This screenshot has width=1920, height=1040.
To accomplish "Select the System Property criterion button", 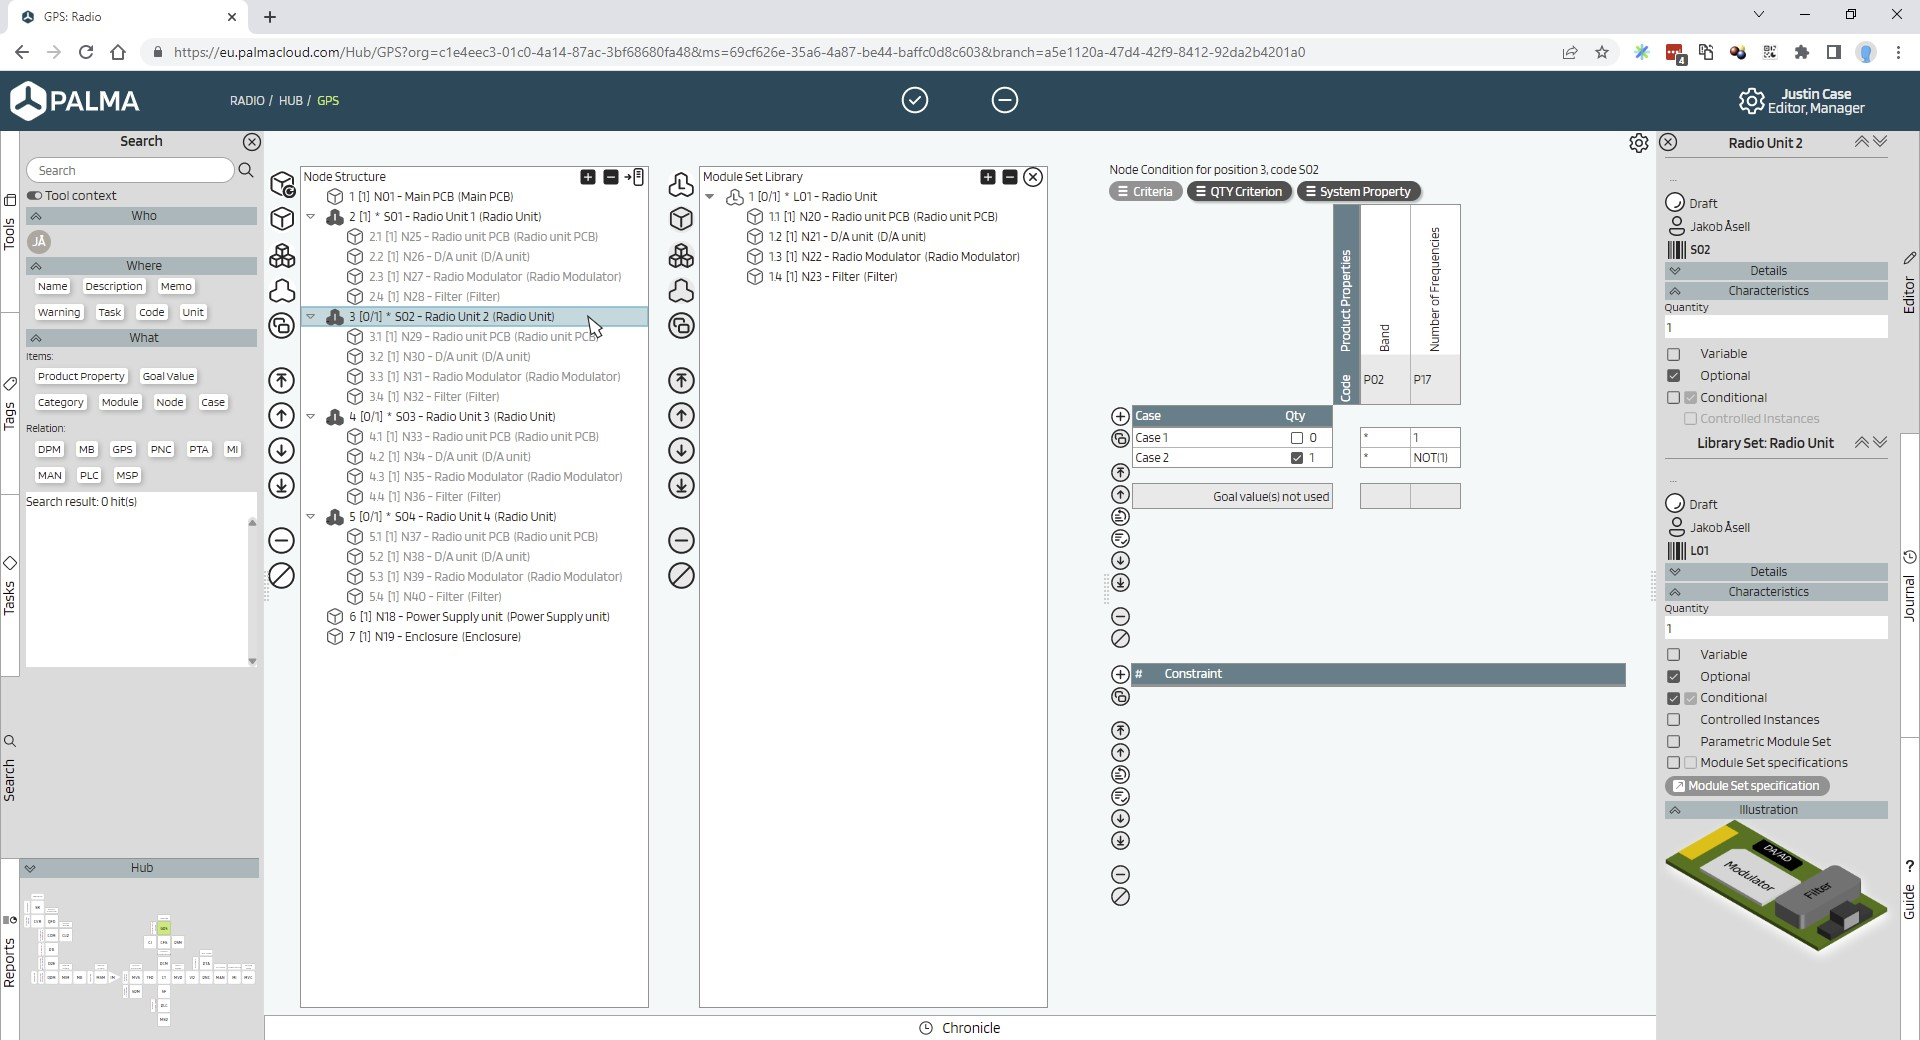I will 1359,191.
